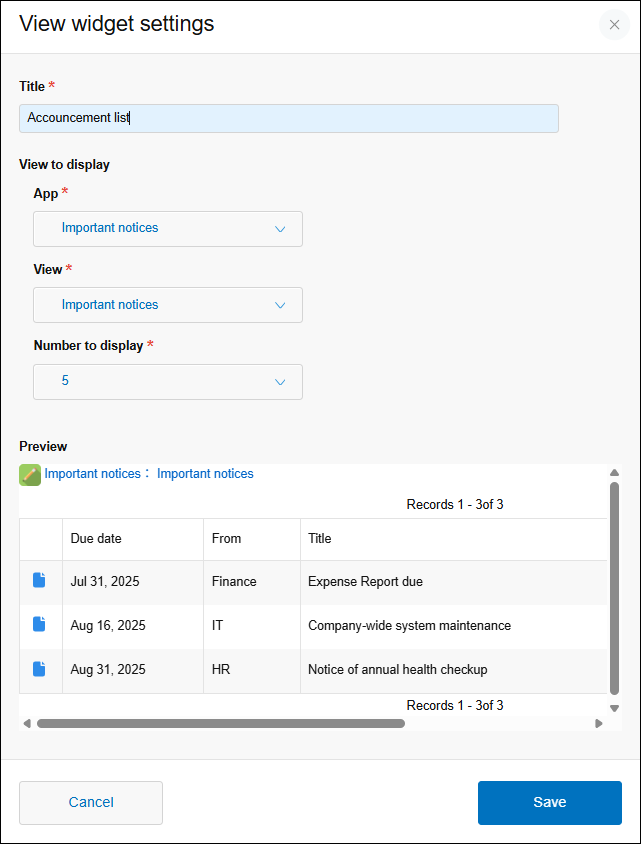The image size is (641, 844).
Task: Cancel the widget settings dialog
Action: 90,802
